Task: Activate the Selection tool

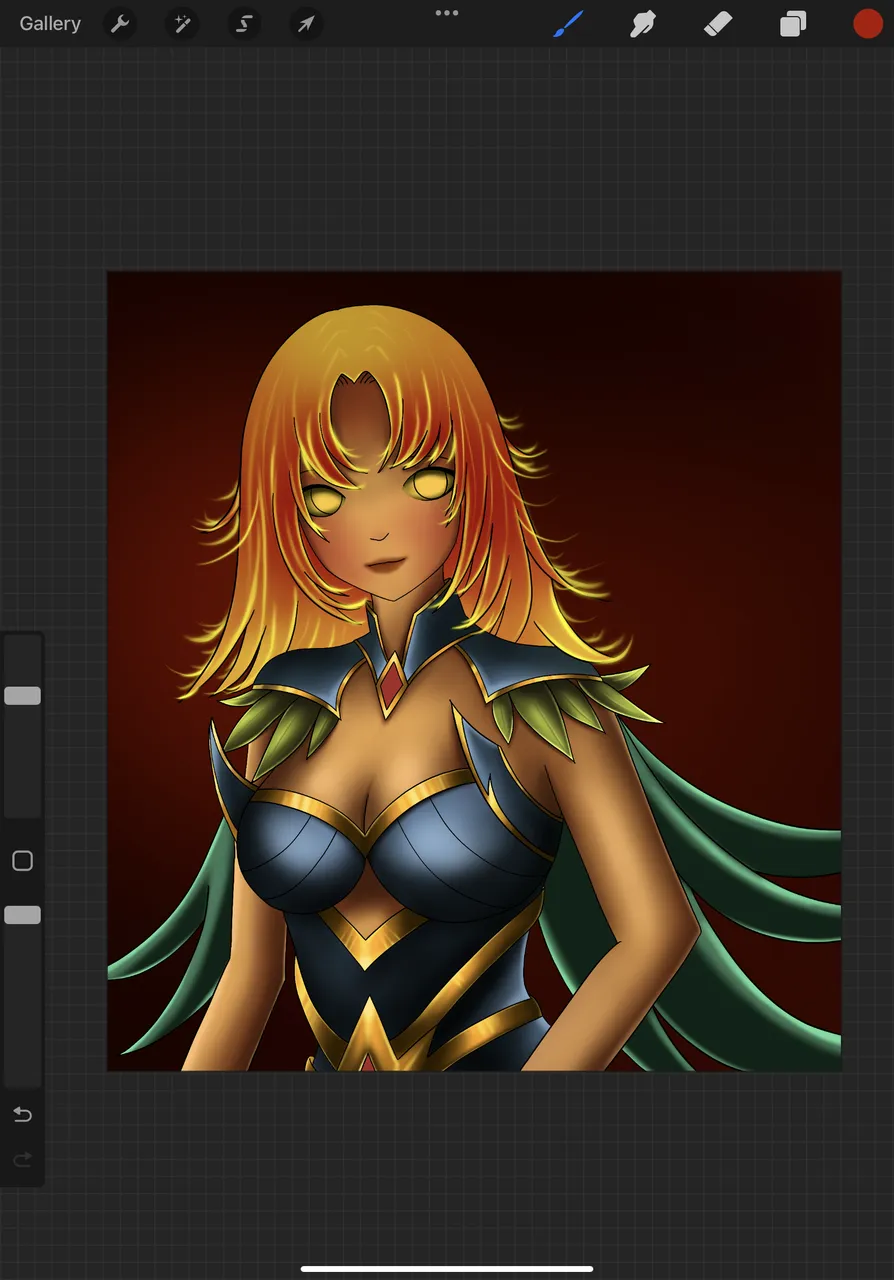Action: coord(244,24)
